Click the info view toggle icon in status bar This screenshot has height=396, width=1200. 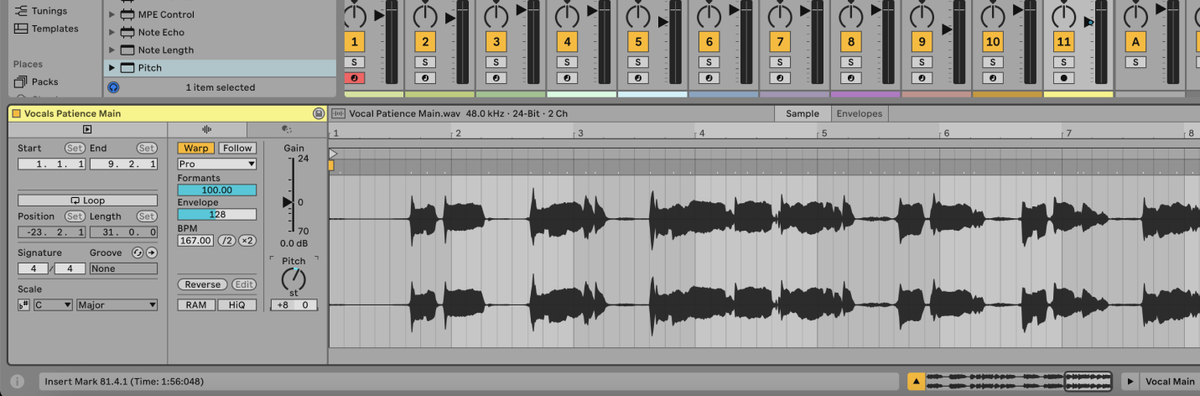(x=17, y=382)
